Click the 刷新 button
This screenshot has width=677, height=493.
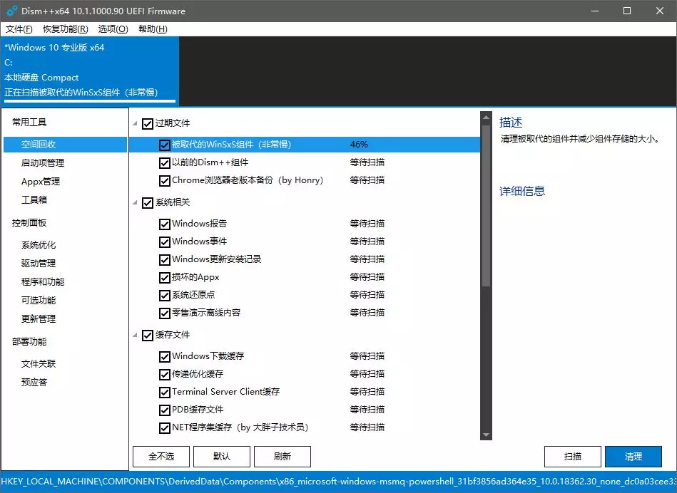pos(282,456)
